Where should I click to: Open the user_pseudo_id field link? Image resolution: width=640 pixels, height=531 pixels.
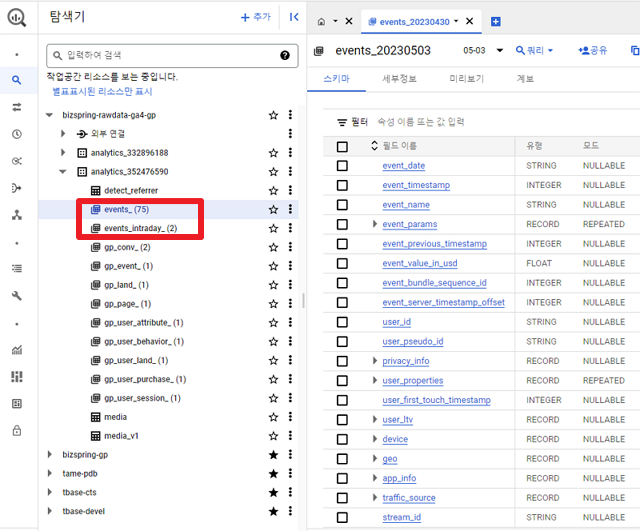413,342
